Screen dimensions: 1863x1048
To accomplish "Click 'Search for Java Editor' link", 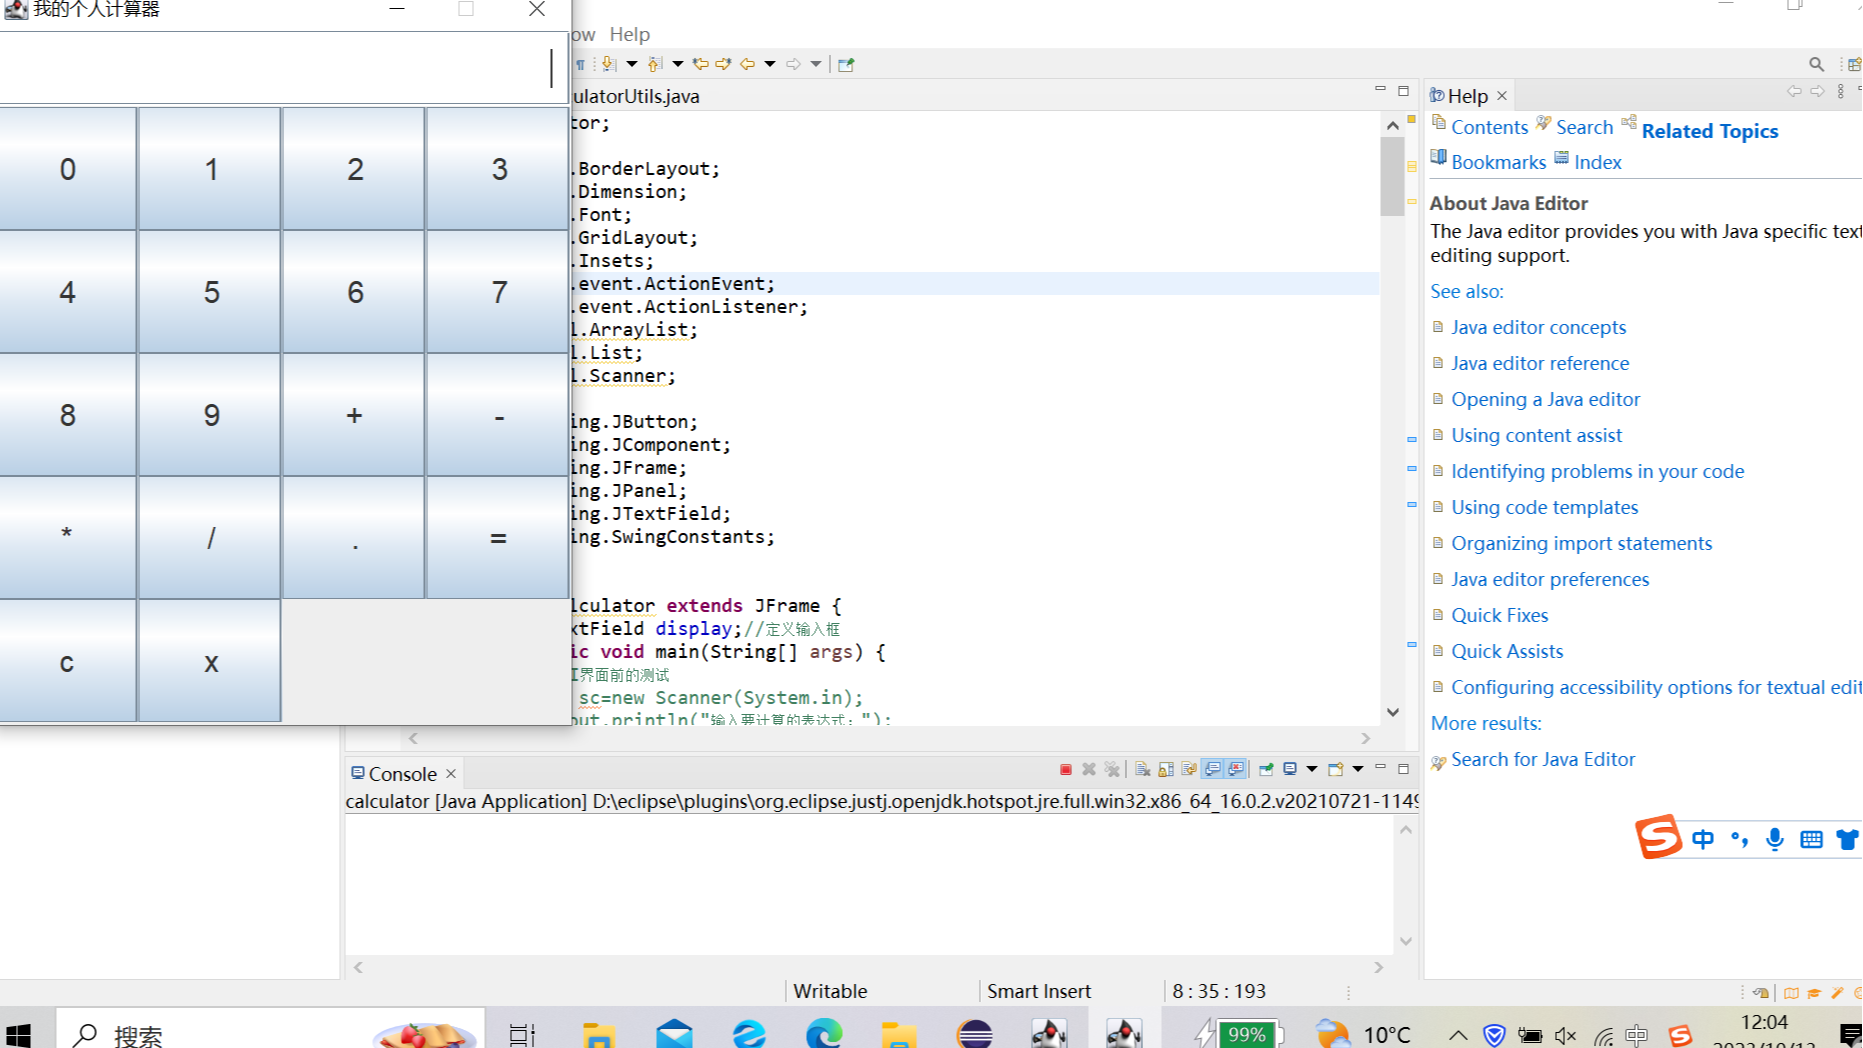I will click(x=1543, y=759).
